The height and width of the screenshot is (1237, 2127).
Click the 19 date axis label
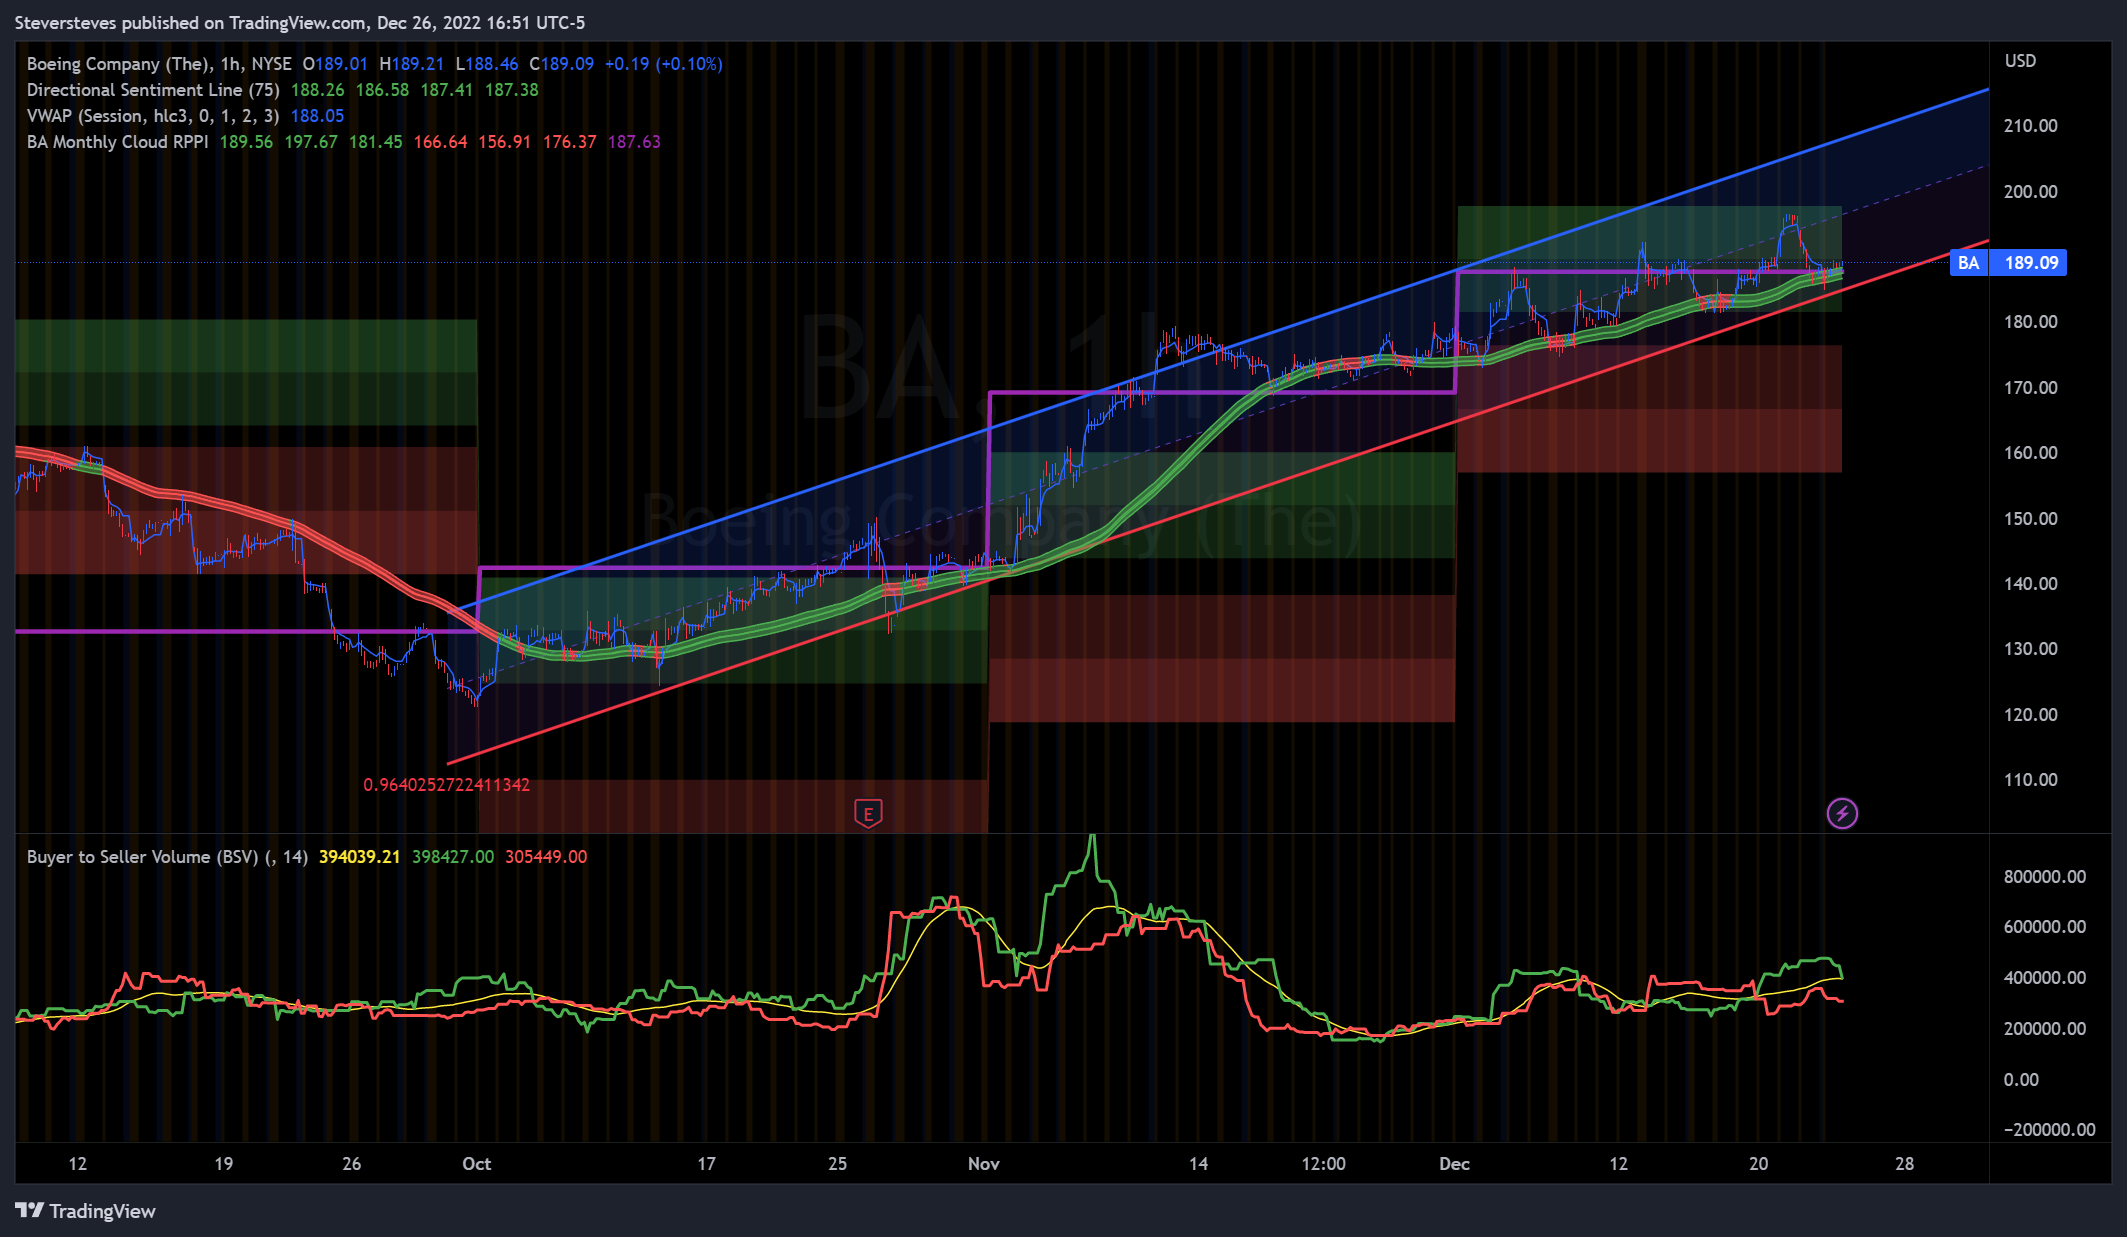point(224,1164)
